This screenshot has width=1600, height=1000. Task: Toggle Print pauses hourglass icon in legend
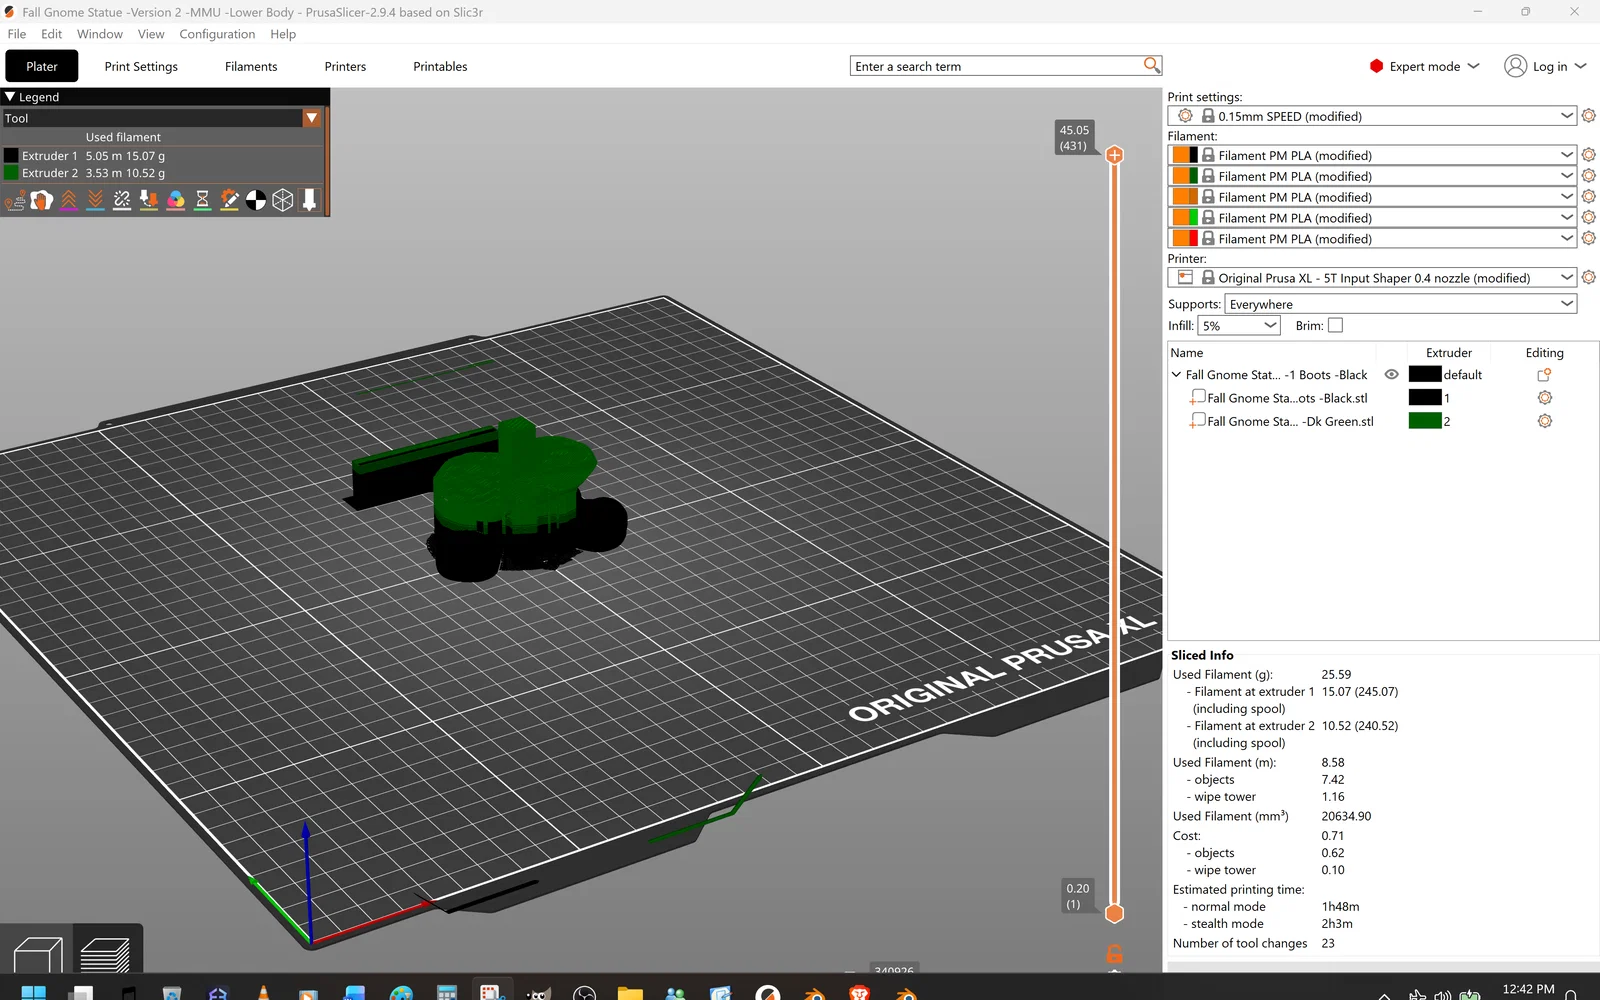point(203,201)
